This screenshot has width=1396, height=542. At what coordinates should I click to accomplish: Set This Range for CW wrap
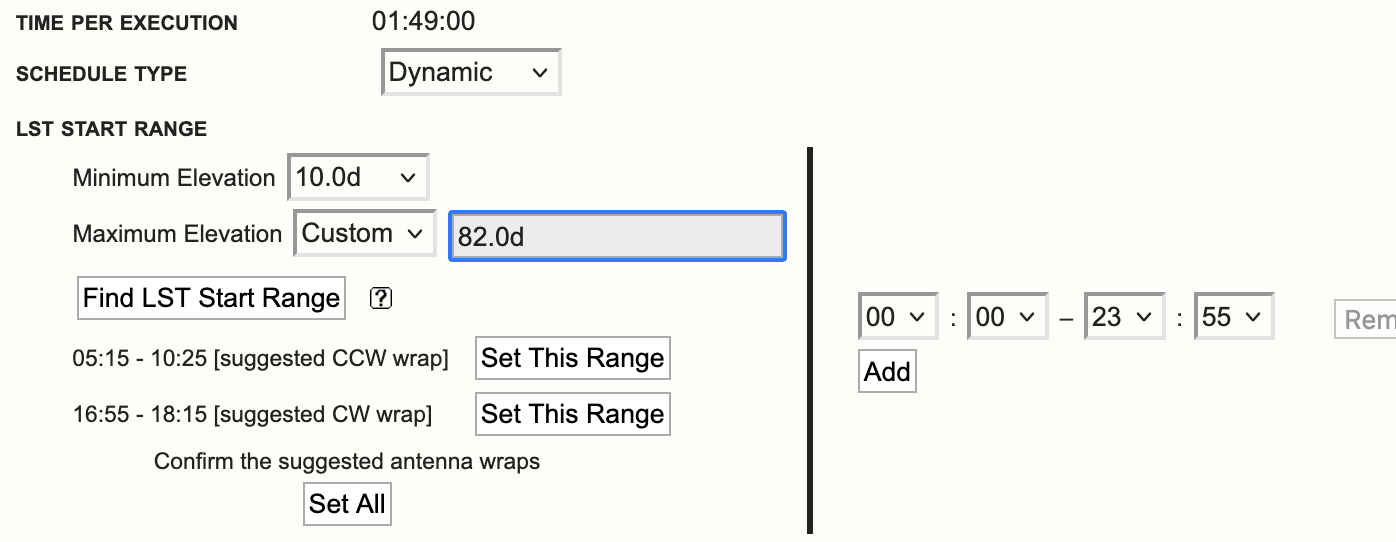pos(572,414)
